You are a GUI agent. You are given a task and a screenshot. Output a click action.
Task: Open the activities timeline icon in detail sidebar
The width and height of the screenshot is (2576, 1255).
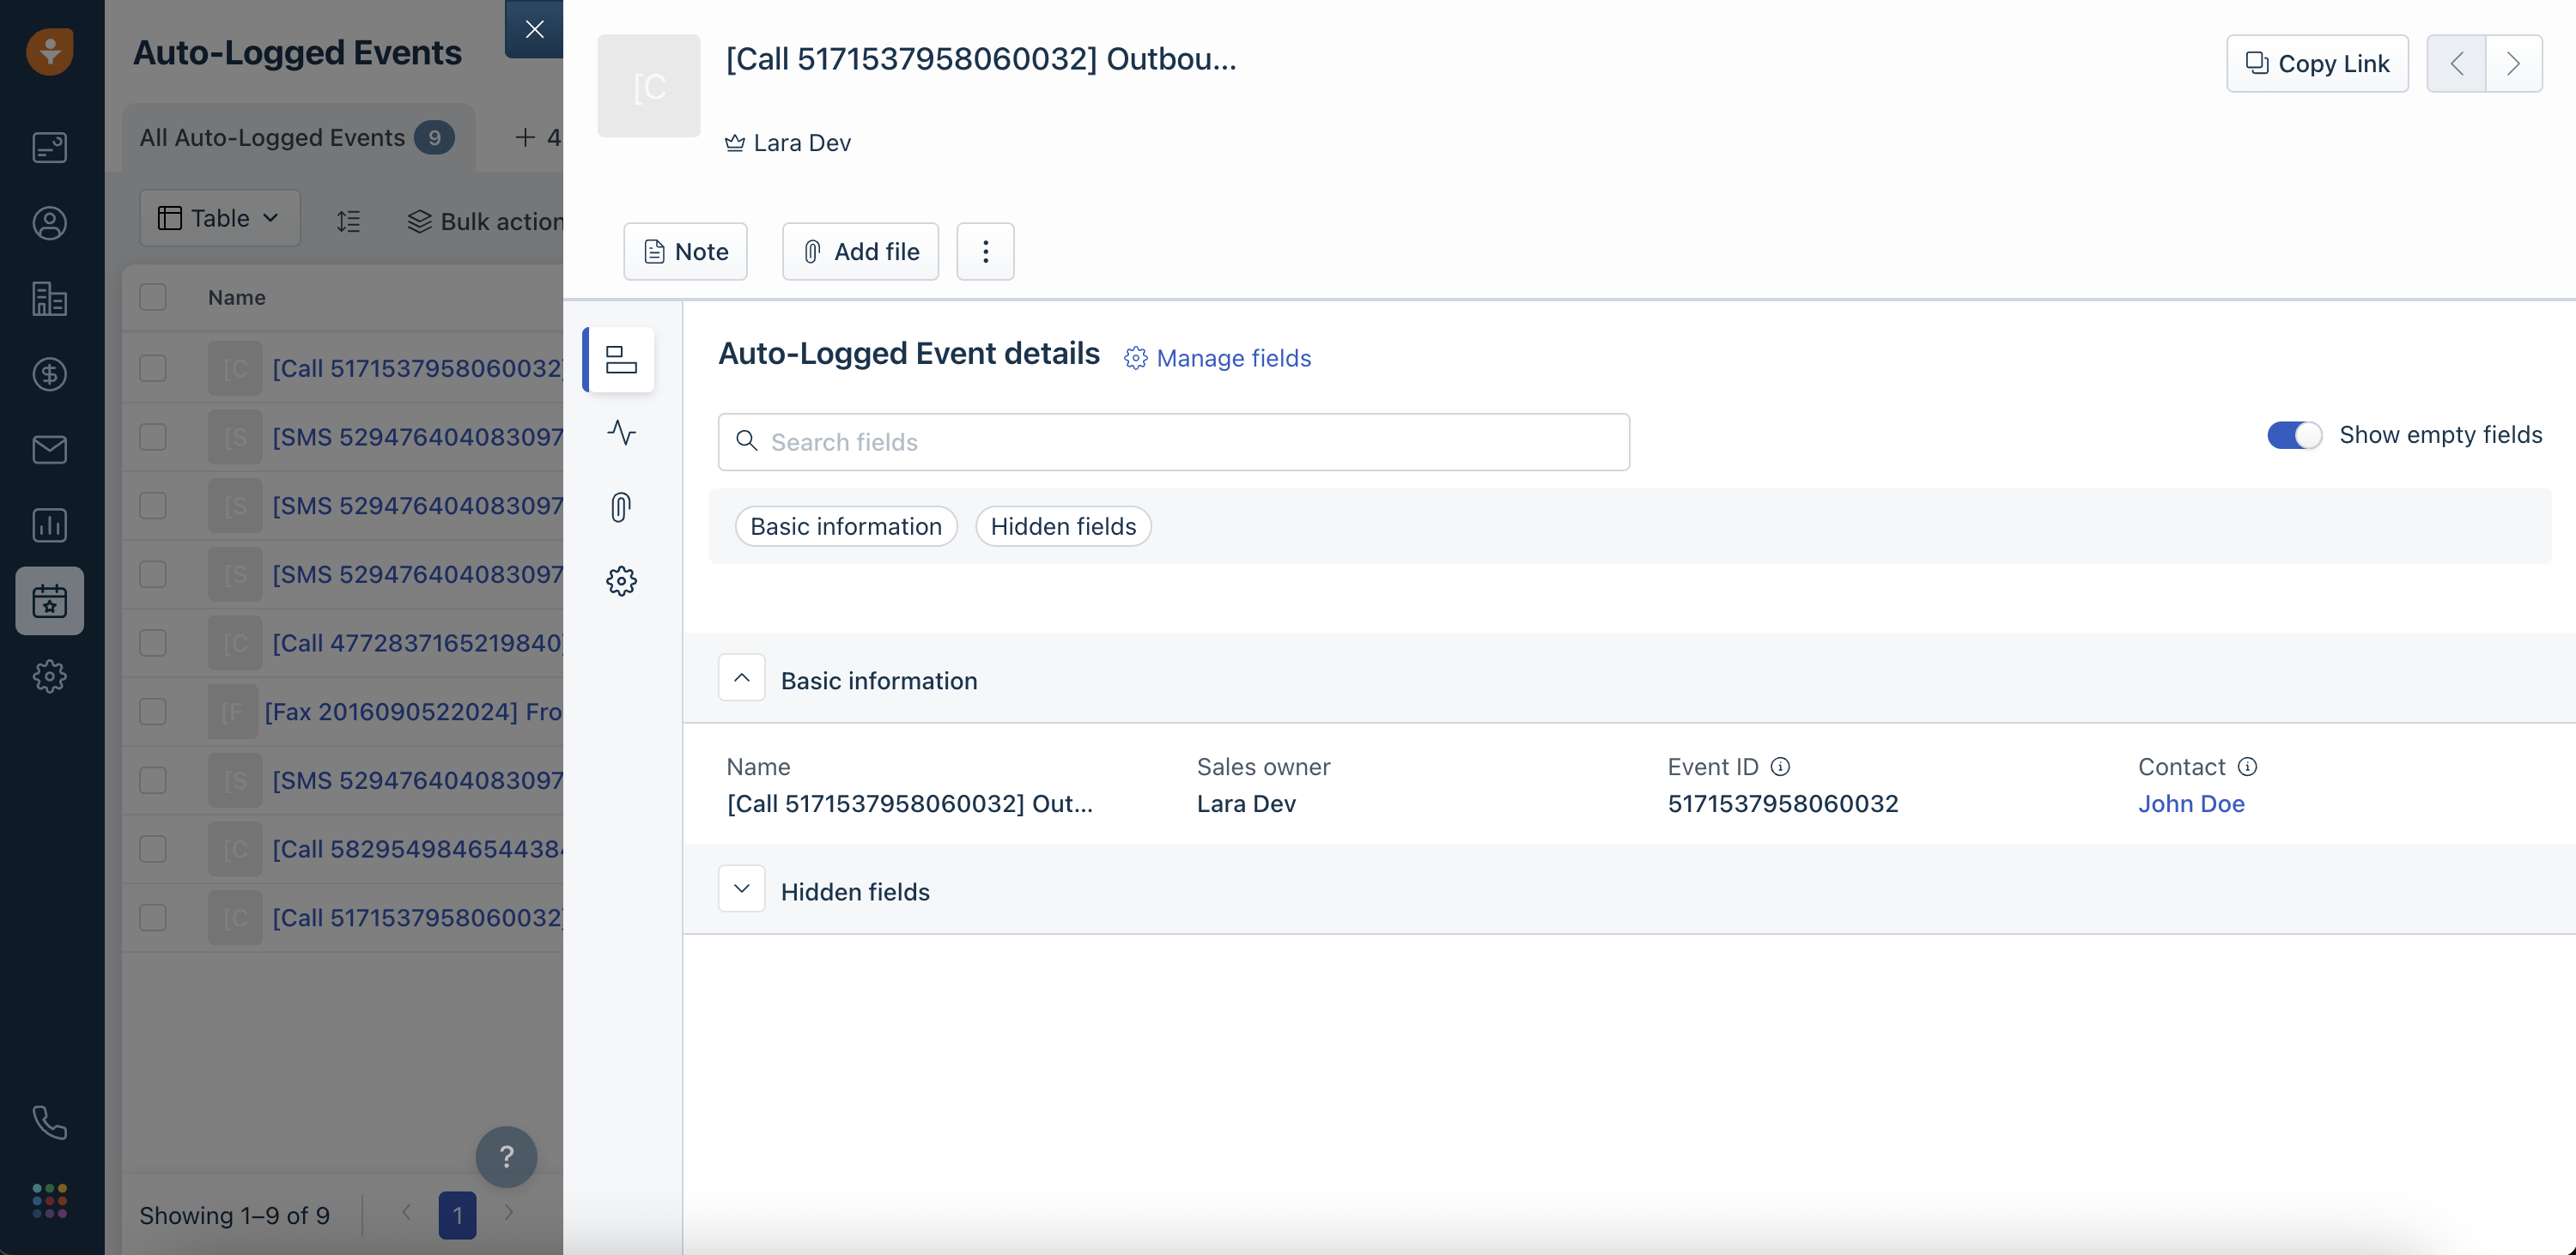[x=621, y=433]
